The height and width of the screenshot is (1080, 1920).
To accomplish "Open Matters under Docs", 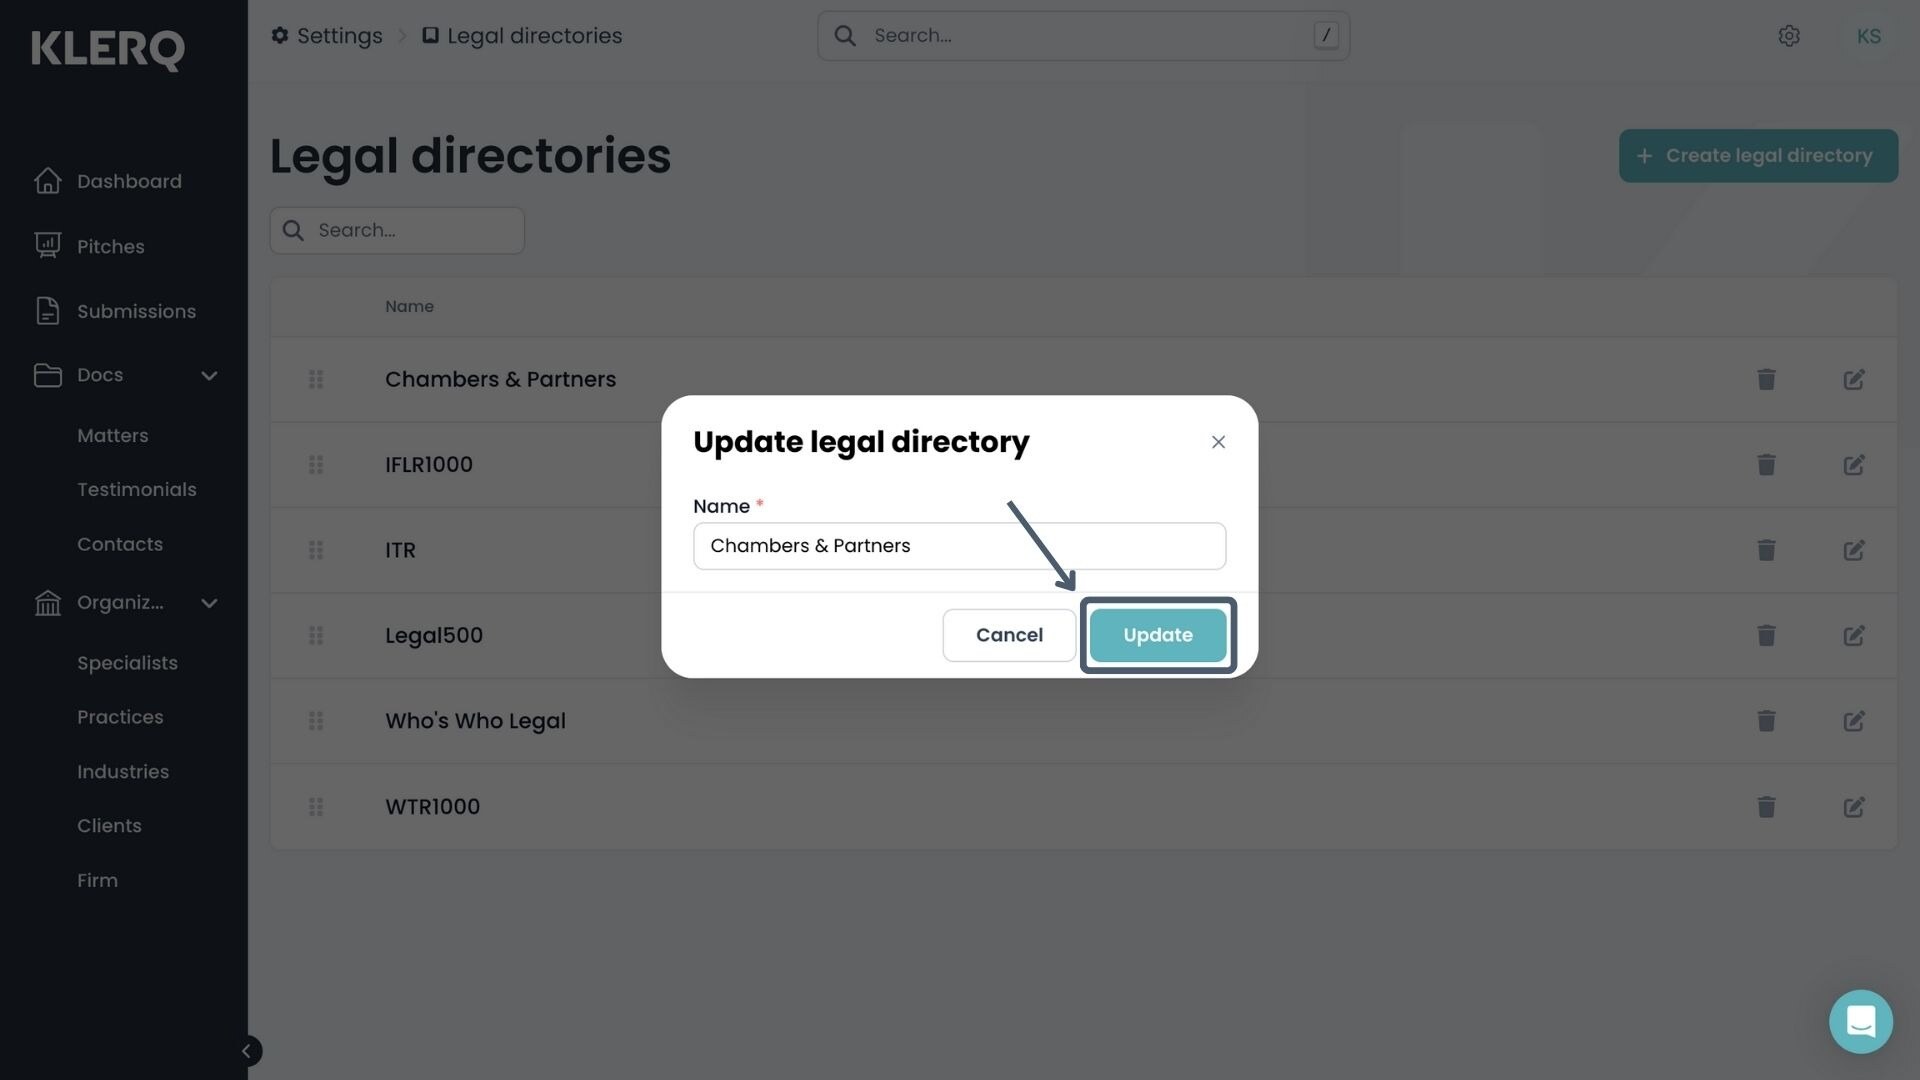I will (112, 435).
